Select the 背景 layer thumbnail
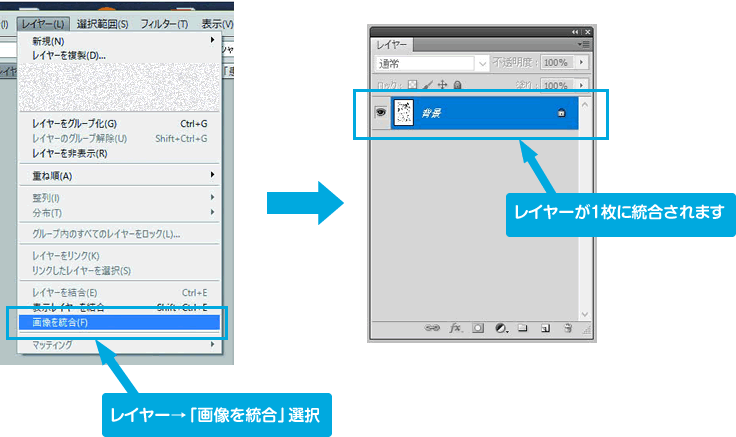736x437 pixels. pyautogui.click(x=405, y=114)
